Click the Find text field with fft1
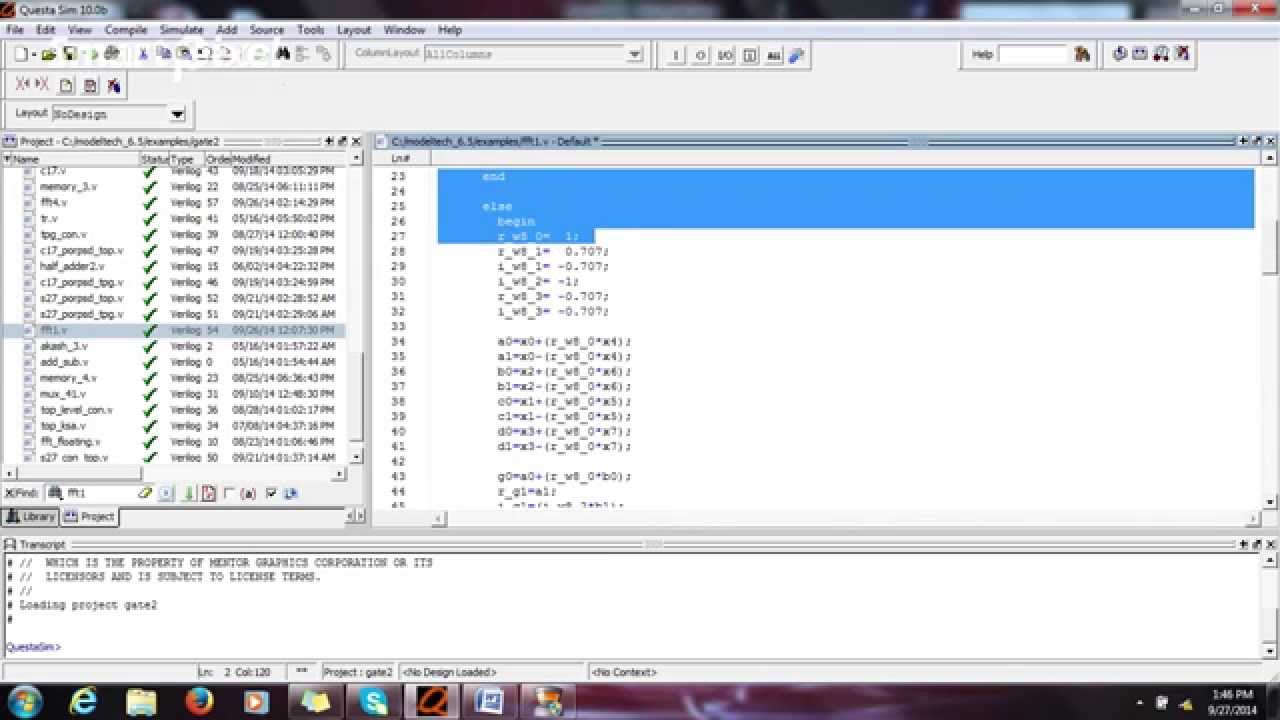This screenshot has height=720, width=1280. (x=100, y=493)
